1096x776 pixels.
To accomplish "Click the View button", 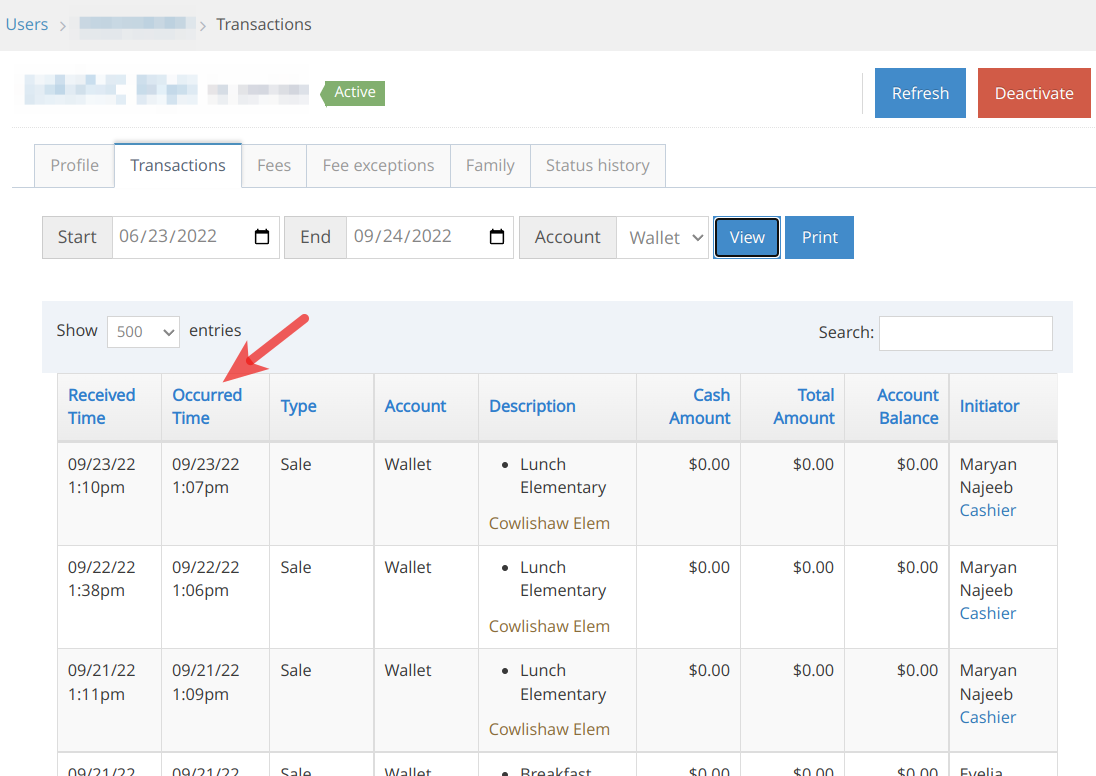I will tap(747, 238).
